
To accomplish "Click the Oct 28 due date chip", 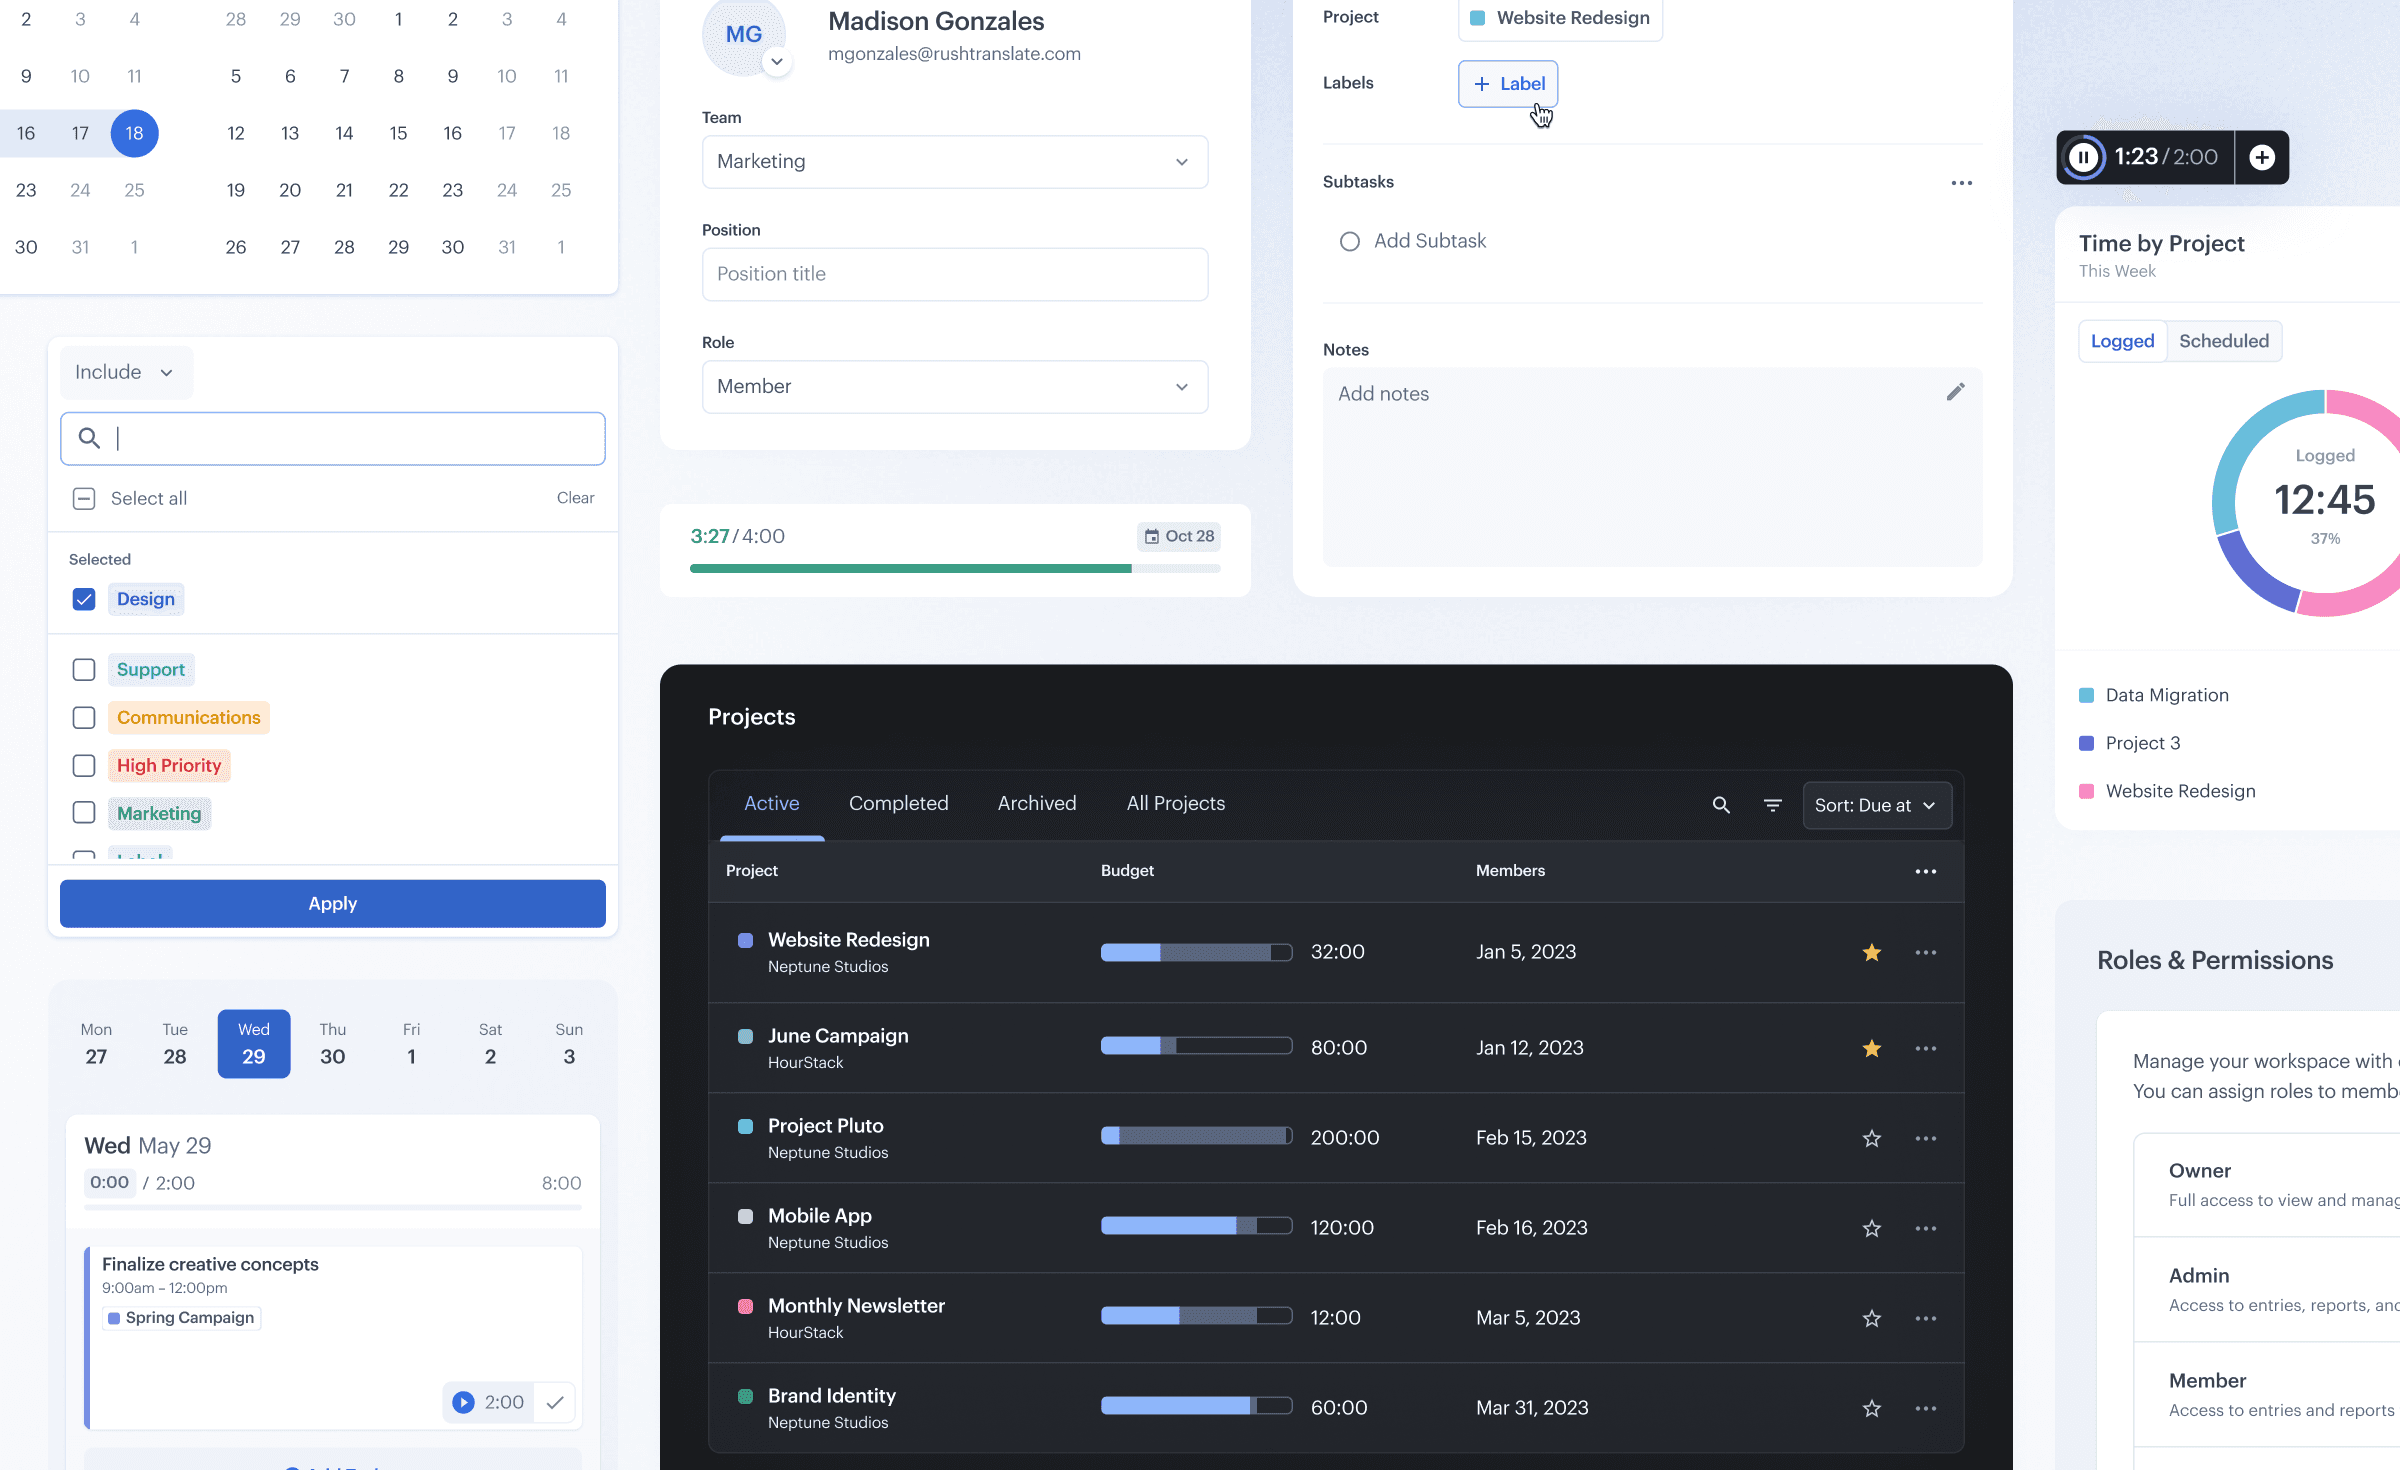I will (x=1179, y=536).
